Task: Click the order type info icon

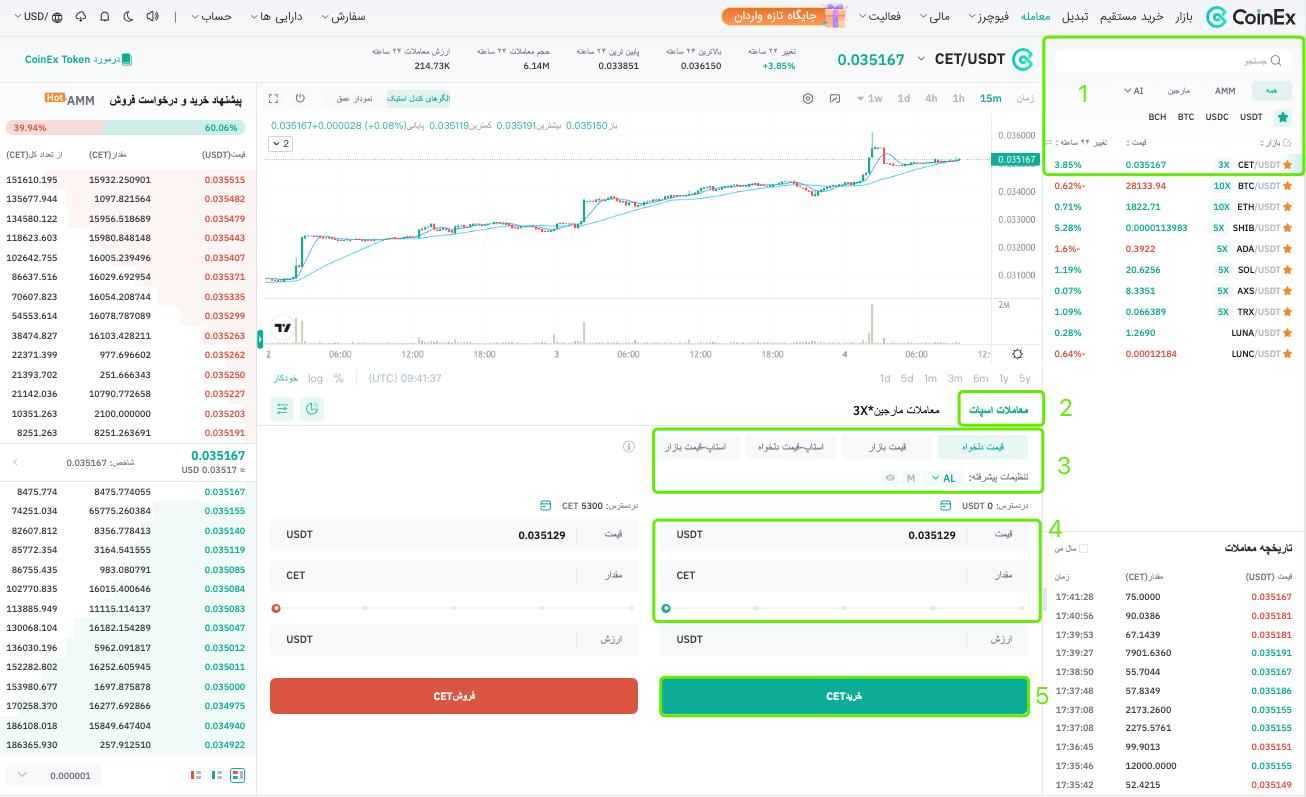Action: [630, 446]
